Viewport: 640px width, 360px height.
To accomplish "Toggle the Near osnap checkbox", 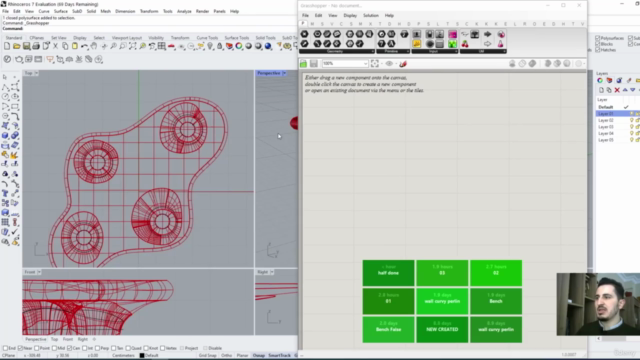I will 20,348.
